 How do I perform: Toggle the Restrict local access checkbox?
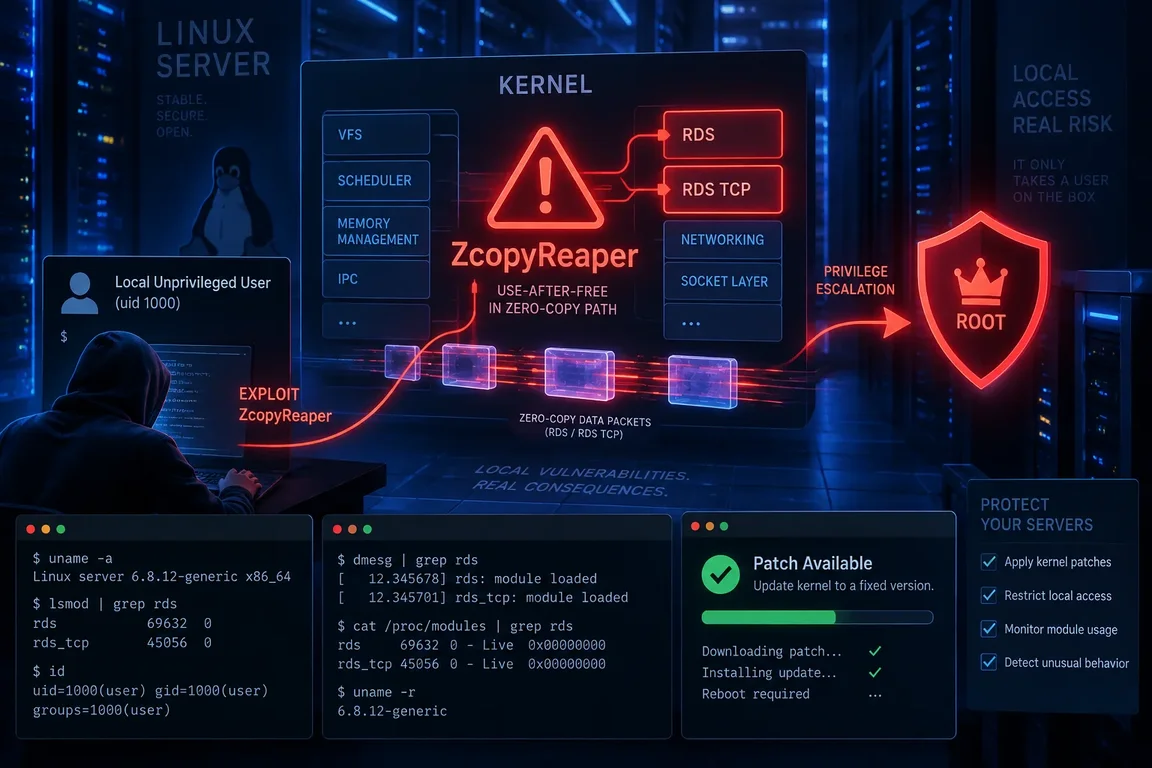[x=989, y=595]
